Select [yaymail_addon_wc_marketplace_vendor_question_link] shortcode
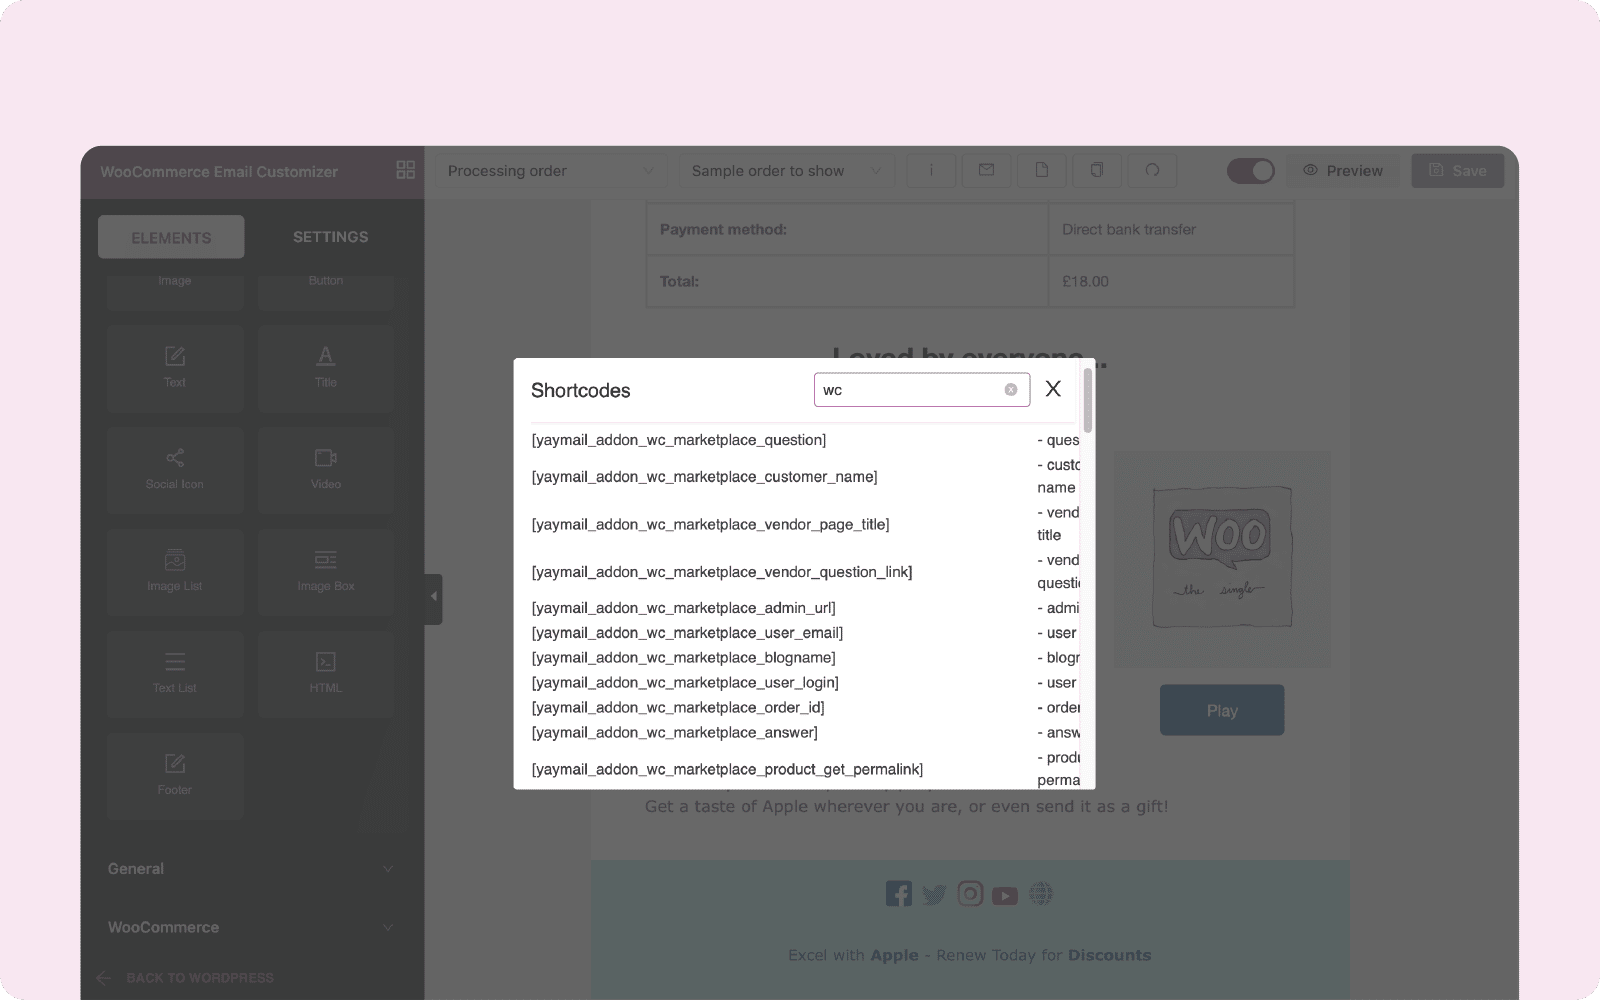Image resolution: width=1600 pixels, height=1000 pixels. pos(722,572)
